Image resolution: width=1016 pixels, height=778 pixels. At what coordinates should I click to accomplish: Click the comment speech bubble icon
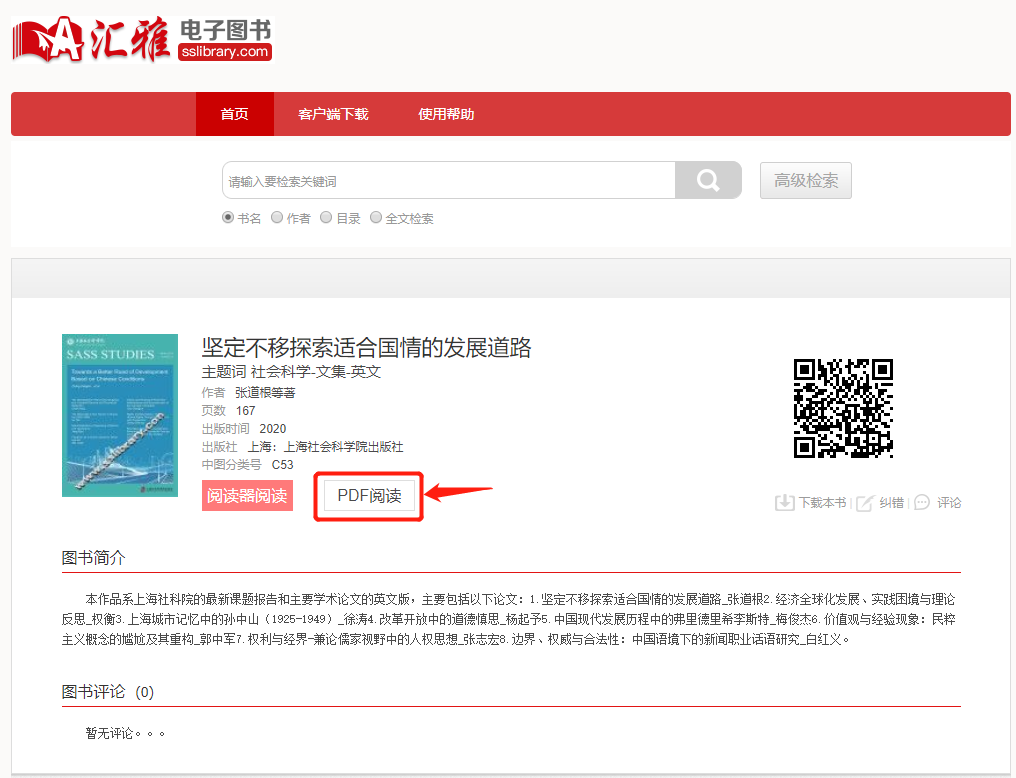tap(921, 502)
